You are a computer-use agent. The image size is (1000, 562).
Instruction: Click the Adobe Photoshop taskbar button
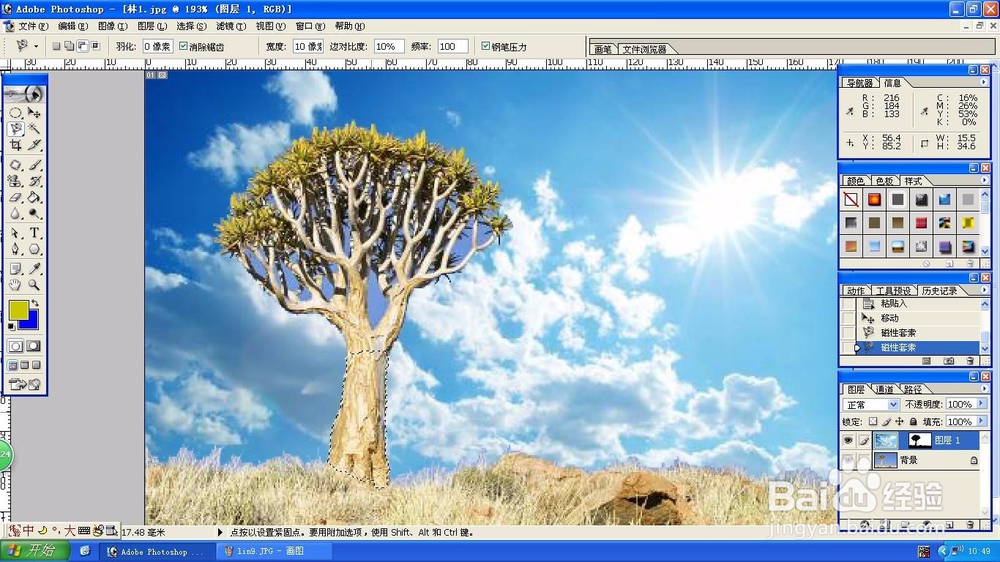click(x=156, y=551)
